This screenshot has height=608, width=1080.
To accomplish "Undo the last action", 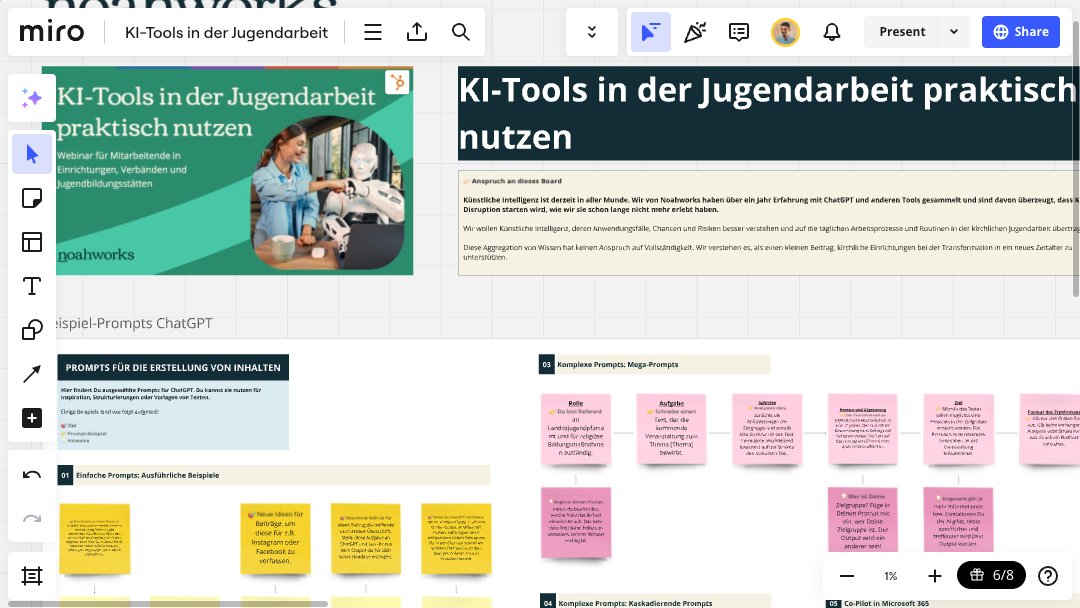I will [x=32, y=474].
